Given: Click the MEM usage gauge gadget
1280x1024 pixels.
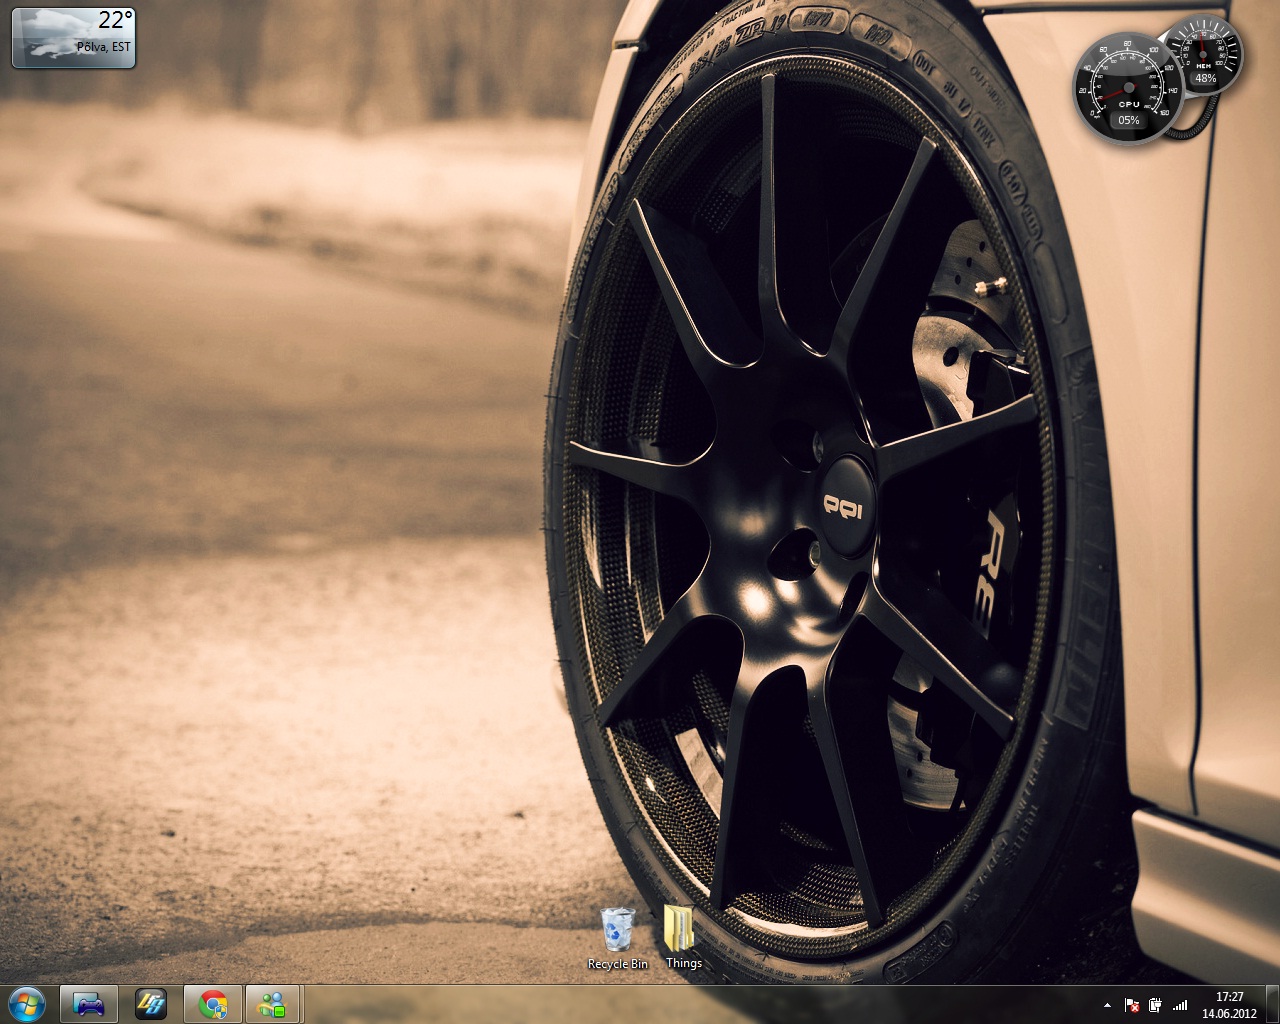Looking at the screenshot, I should pyautogui.click(x=1205, y=55).
